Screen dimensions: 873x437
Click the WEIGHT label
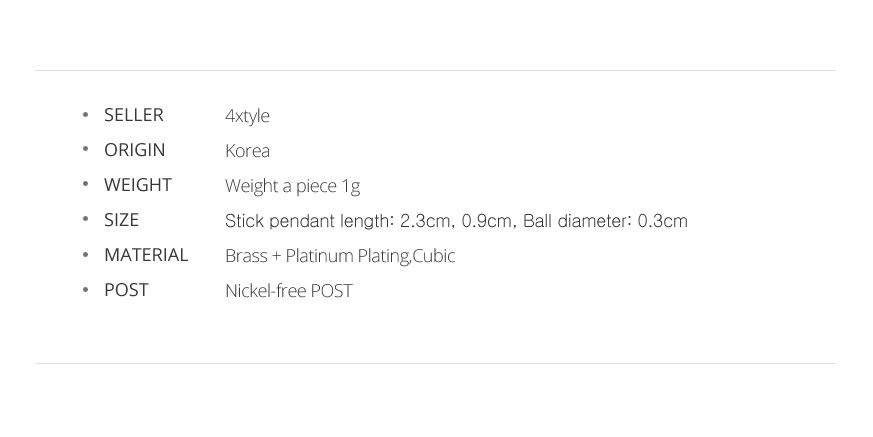pos(138,185)
